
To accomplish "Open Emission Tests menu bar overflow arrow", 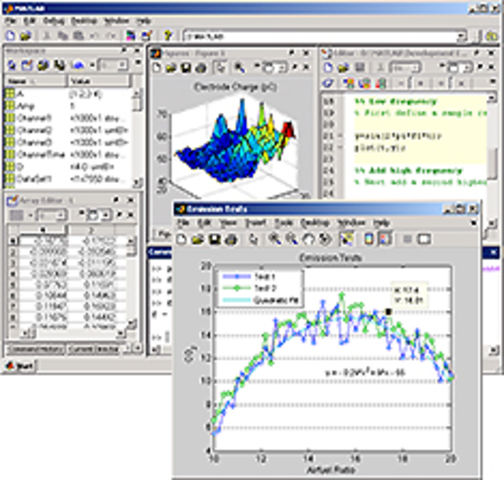I will 473,223.
